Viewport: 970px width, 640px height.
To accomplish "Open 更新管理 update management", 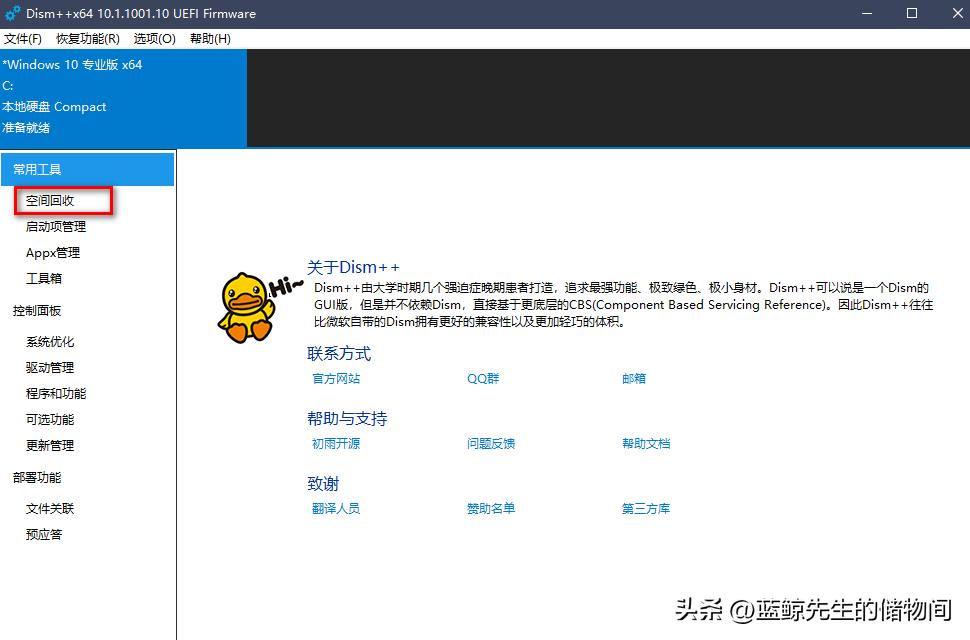I will click(52, 445).
